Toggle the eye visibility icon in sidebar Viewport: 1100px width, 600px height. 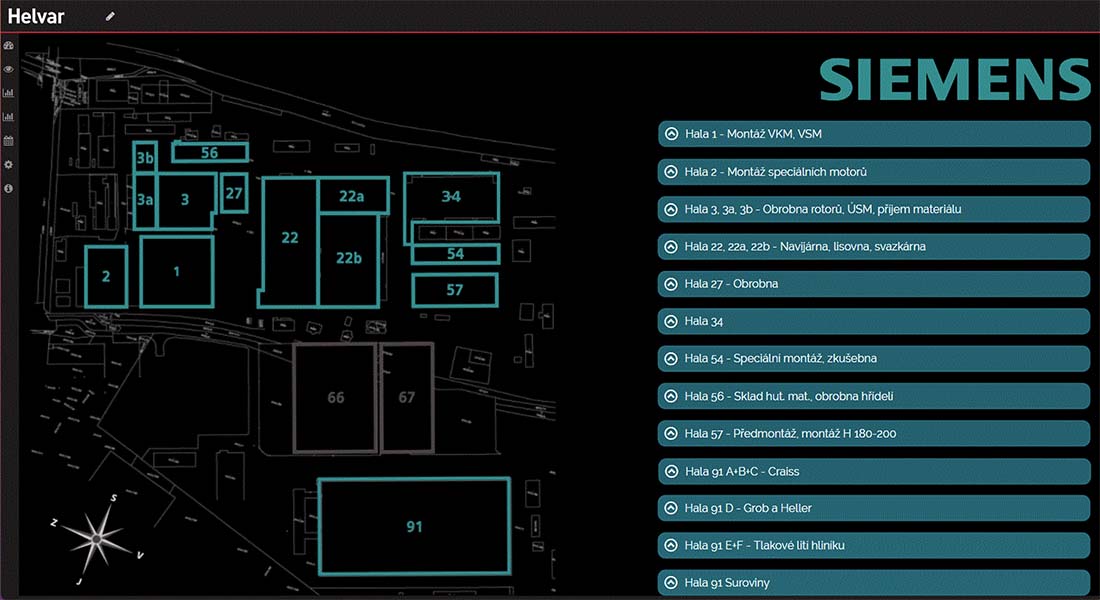point(9,69)
